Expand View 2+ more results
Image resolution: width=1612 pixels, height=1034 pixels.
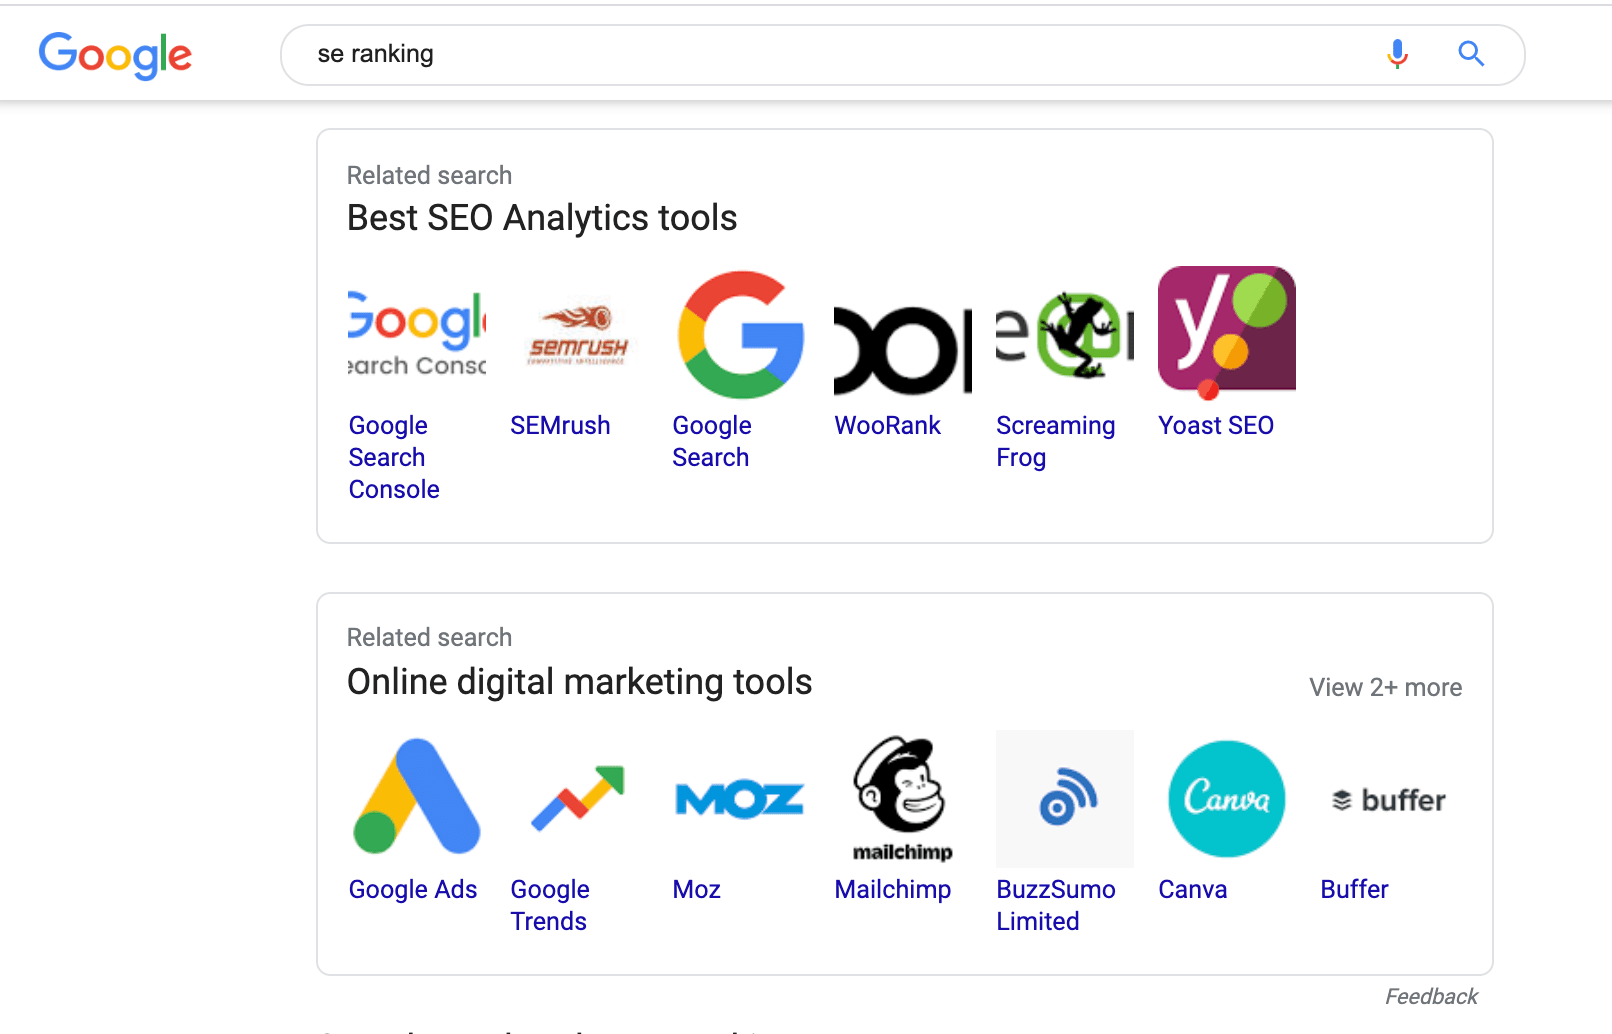coord(1385,687)
